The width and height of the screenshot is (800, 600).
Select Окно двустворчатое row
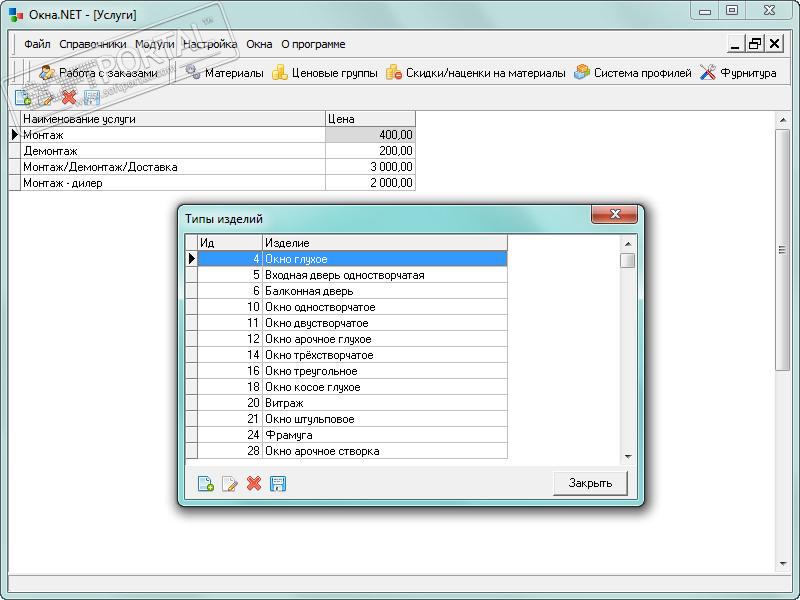pyautogui.click(x=346, y=323)
